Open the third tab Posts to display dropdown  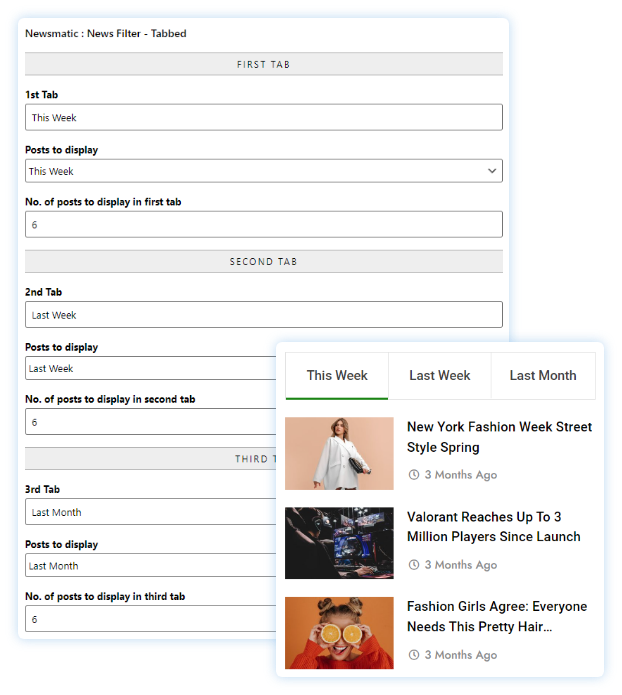tap(150, 565)
